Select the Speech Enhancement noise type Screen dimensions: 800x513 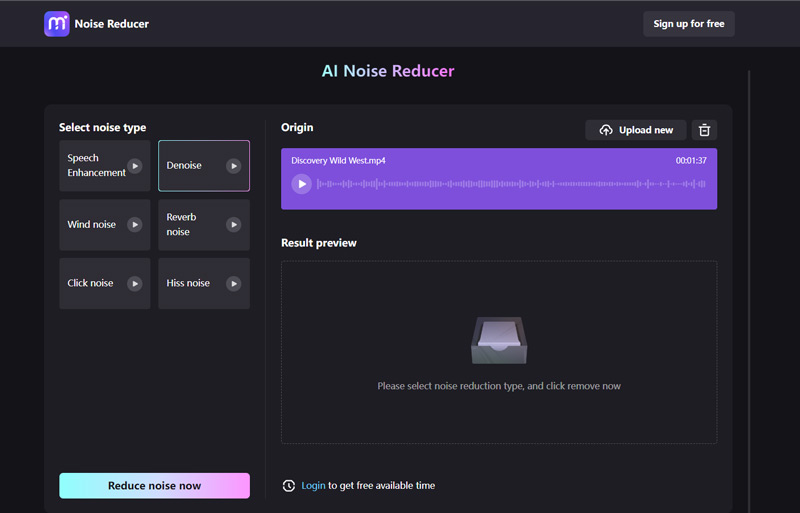105,166
